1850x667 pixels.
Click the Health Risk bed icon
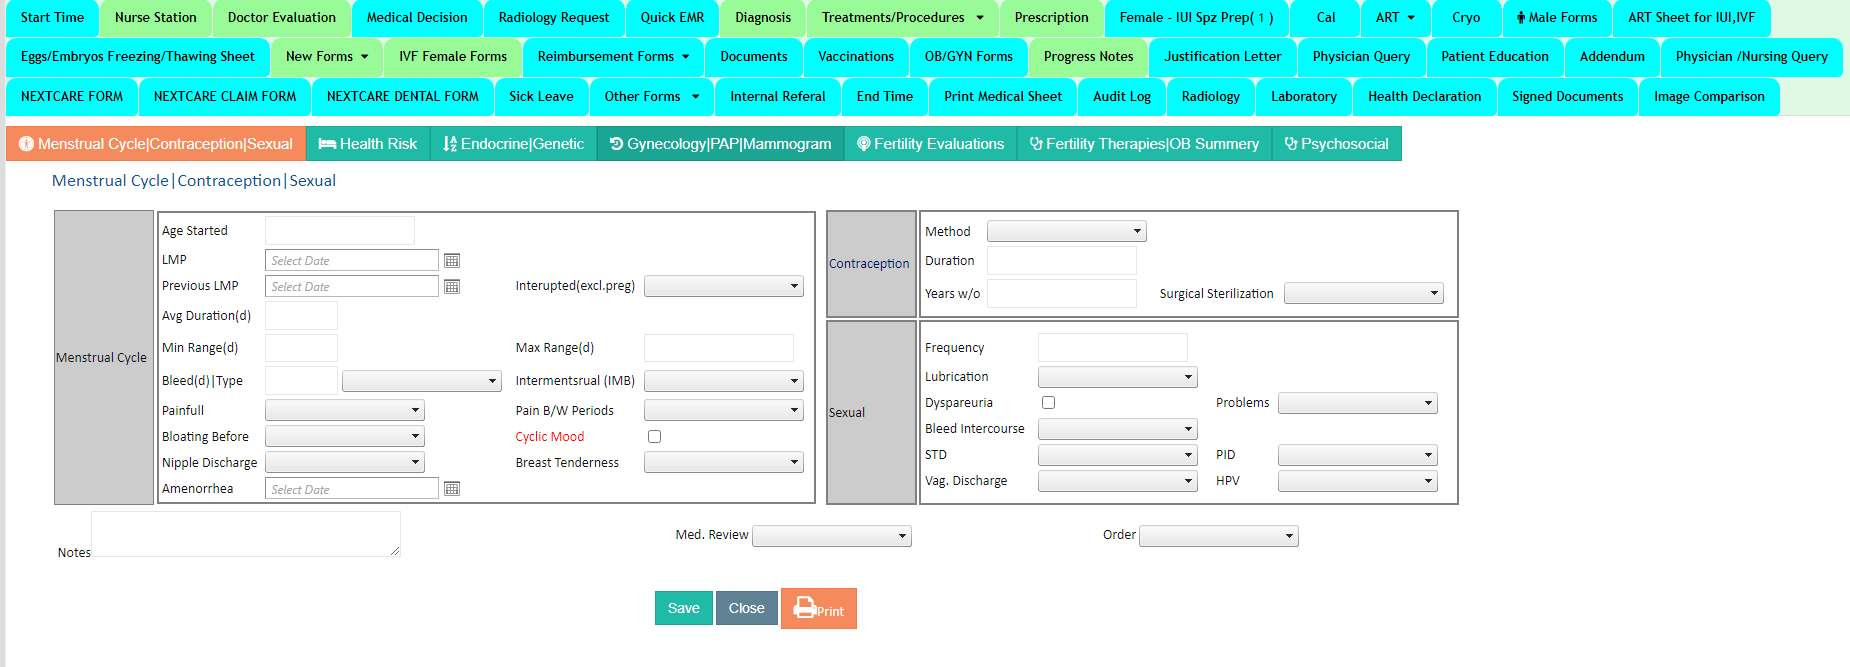coord(327,144)
